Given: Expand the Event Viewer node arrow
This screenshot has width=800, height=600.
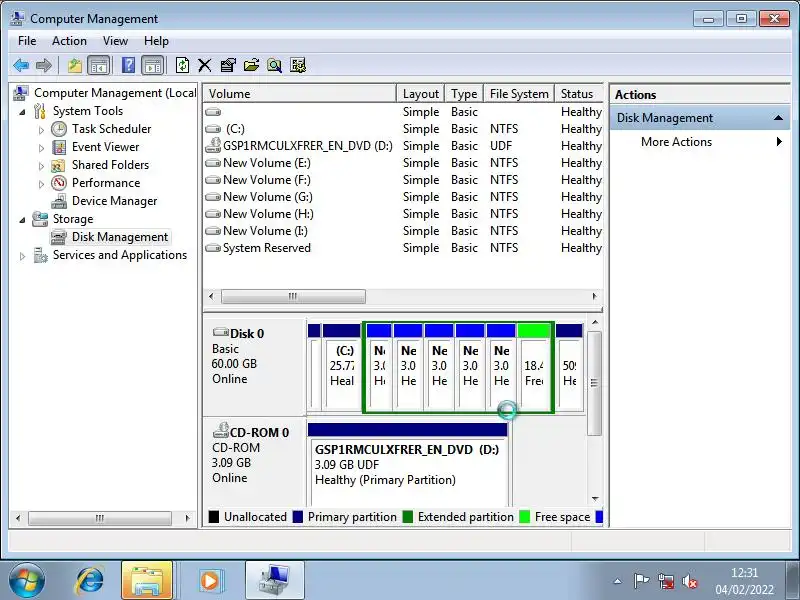Looking at the screenshot, I should tap(41, 148).
